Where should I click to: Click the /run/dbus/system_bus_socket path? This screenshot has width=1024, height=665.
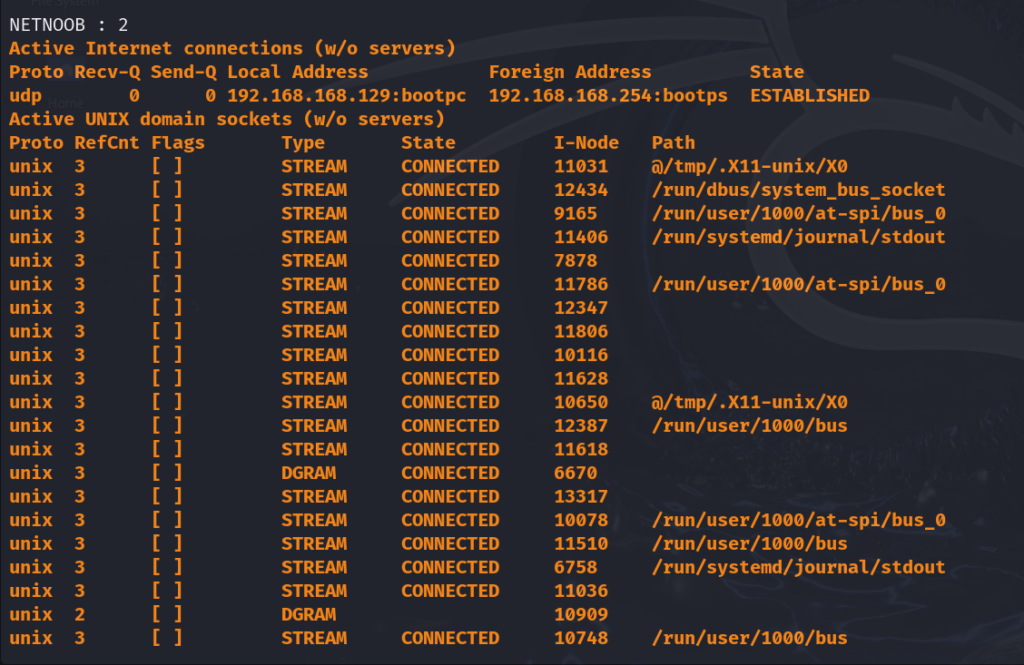799,190
